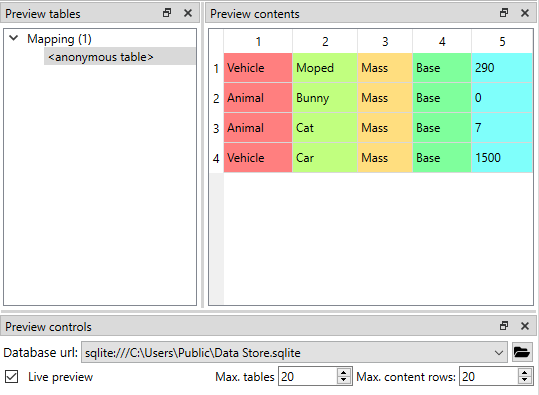Select row header 2
Image resolution: width=539 pixels, height=395 pixels.
(216, 98)
